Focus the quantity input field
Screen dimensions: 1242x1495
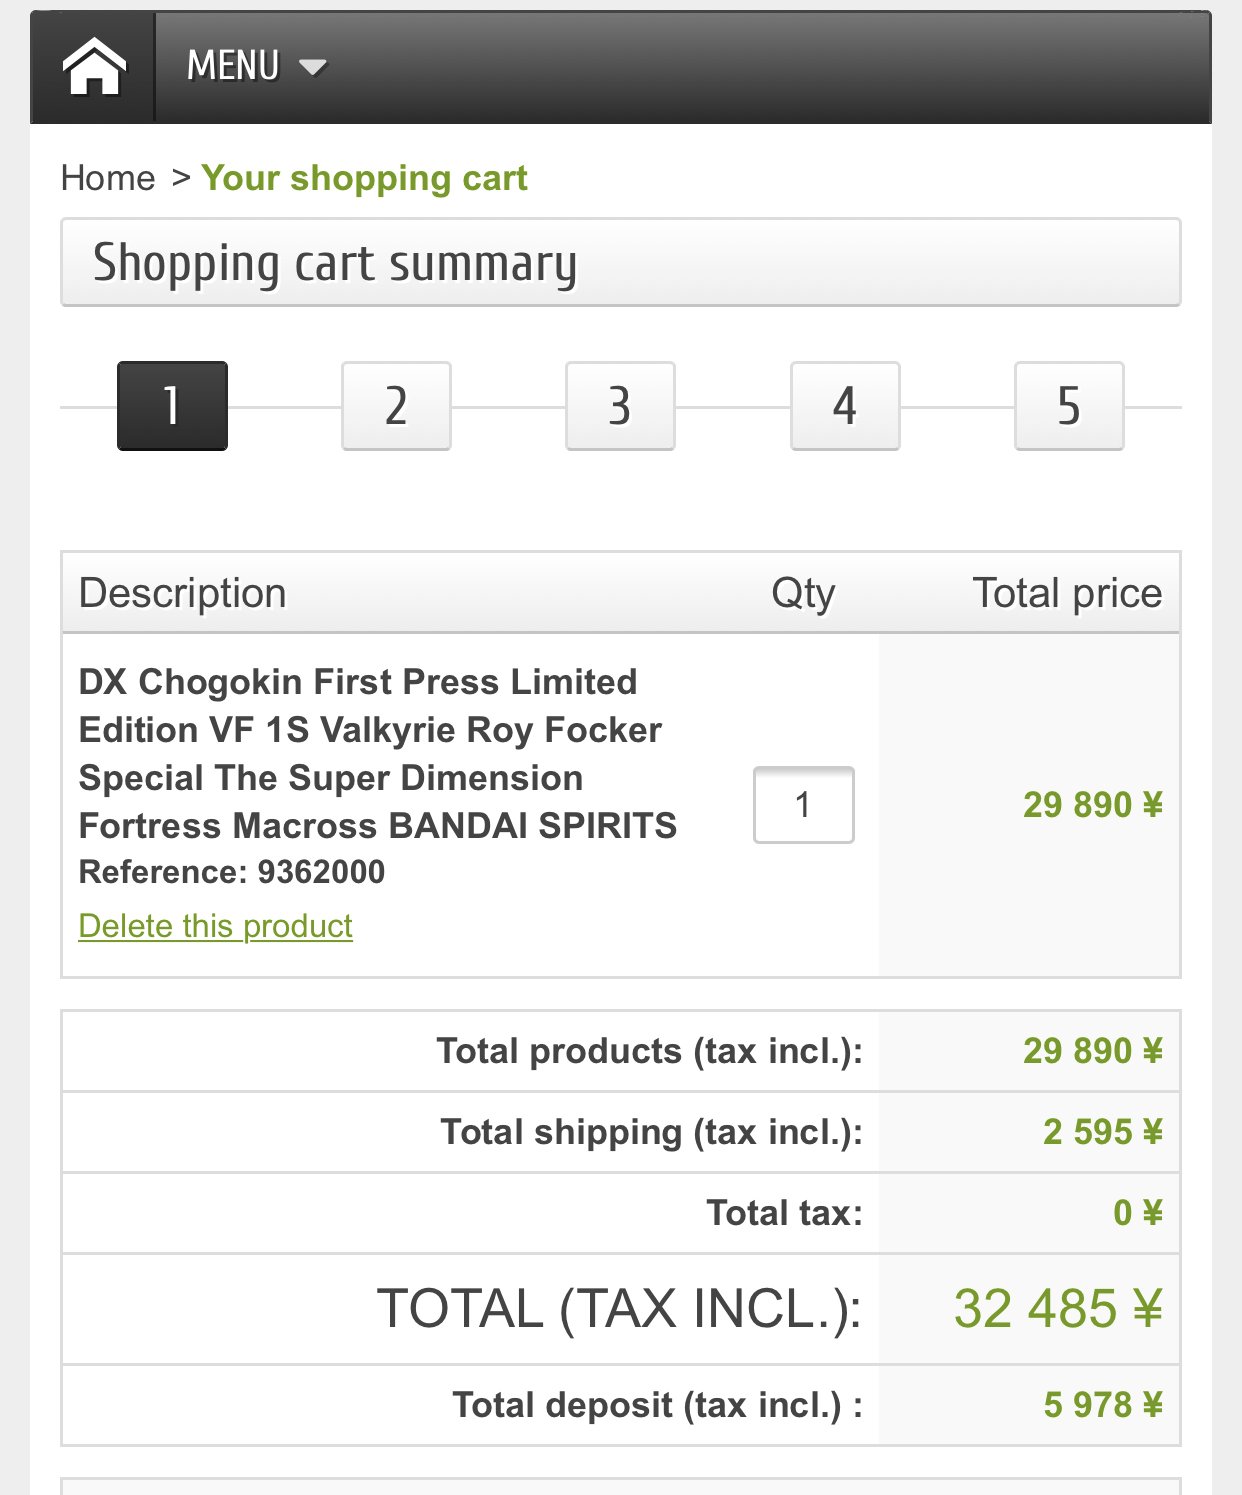point(803,805)
